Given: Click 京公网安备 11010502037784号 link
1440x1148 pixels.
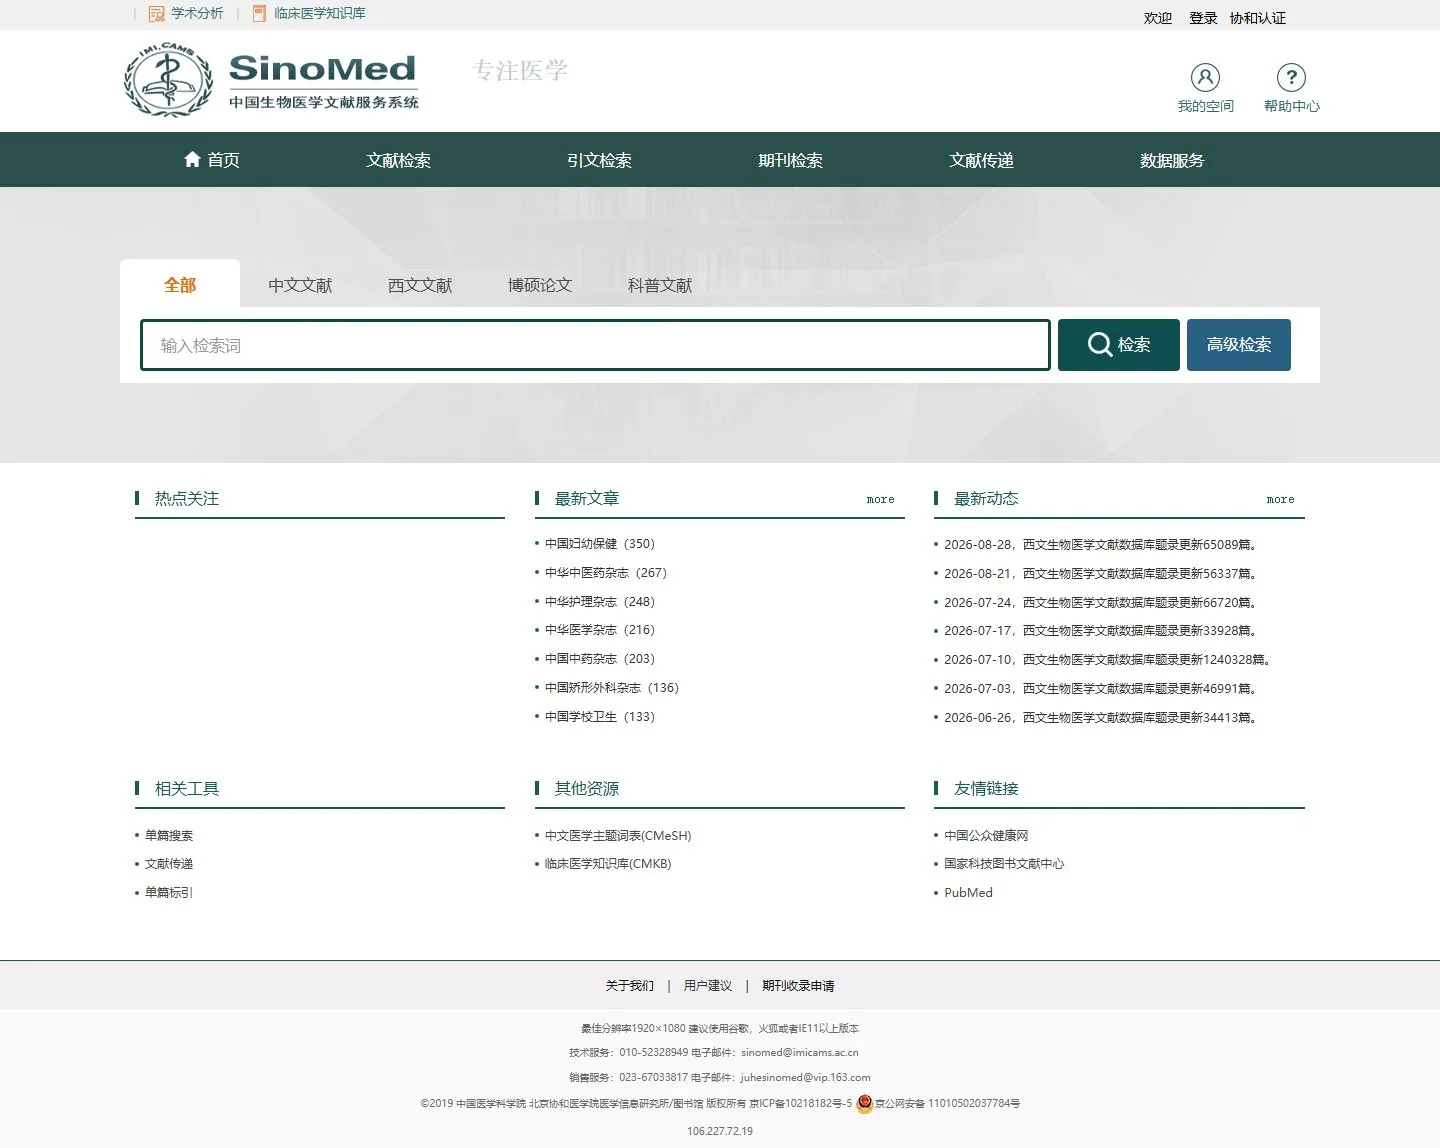Looking at the screenshot, I should (948, 1104).
